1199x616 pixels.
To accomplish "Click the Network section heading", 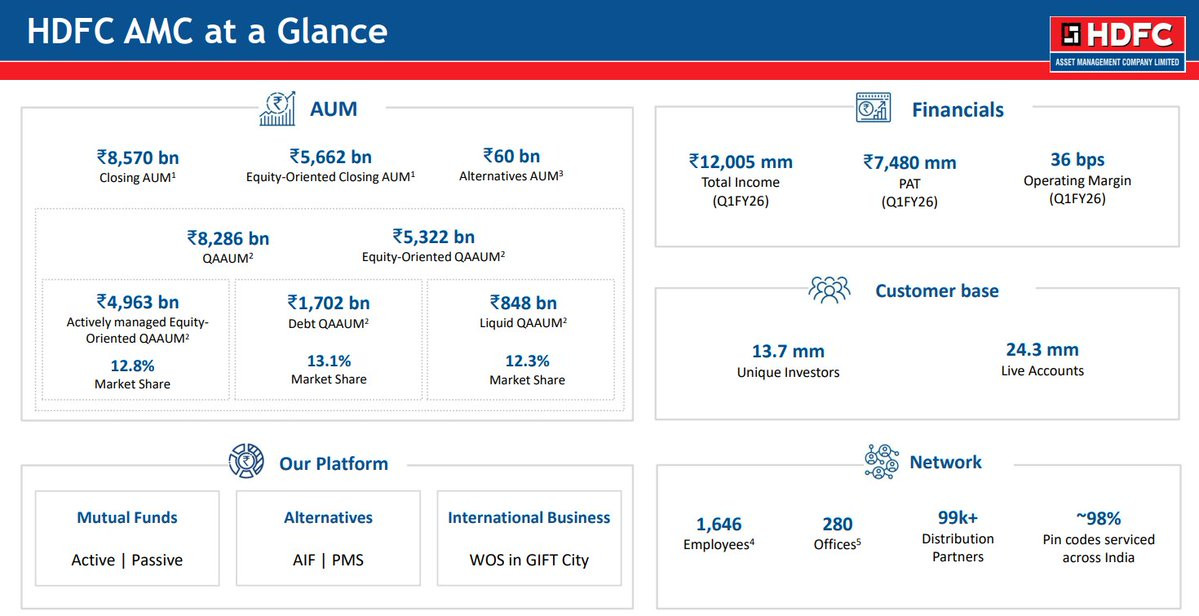I will [946, 462].
